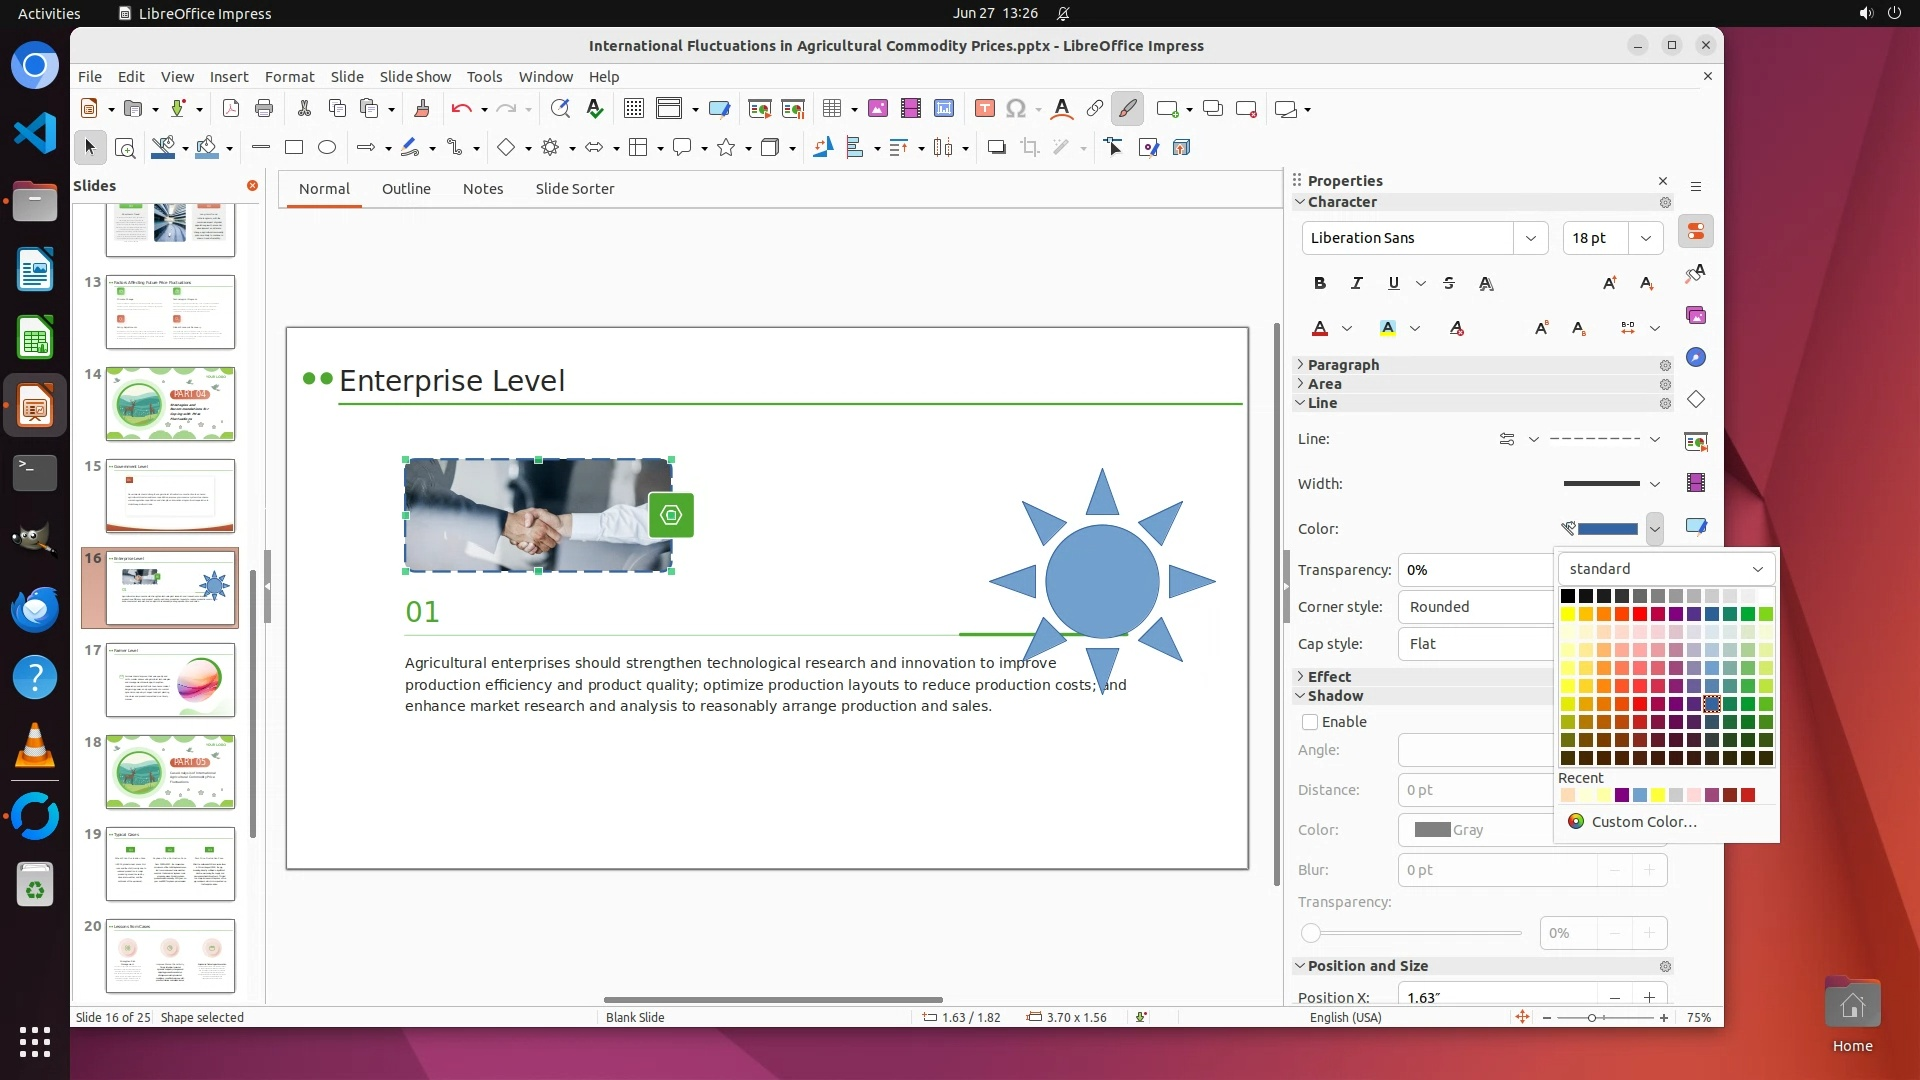
Task: Open the Thunderbird mail dock icon
Action: coord(35,609)
